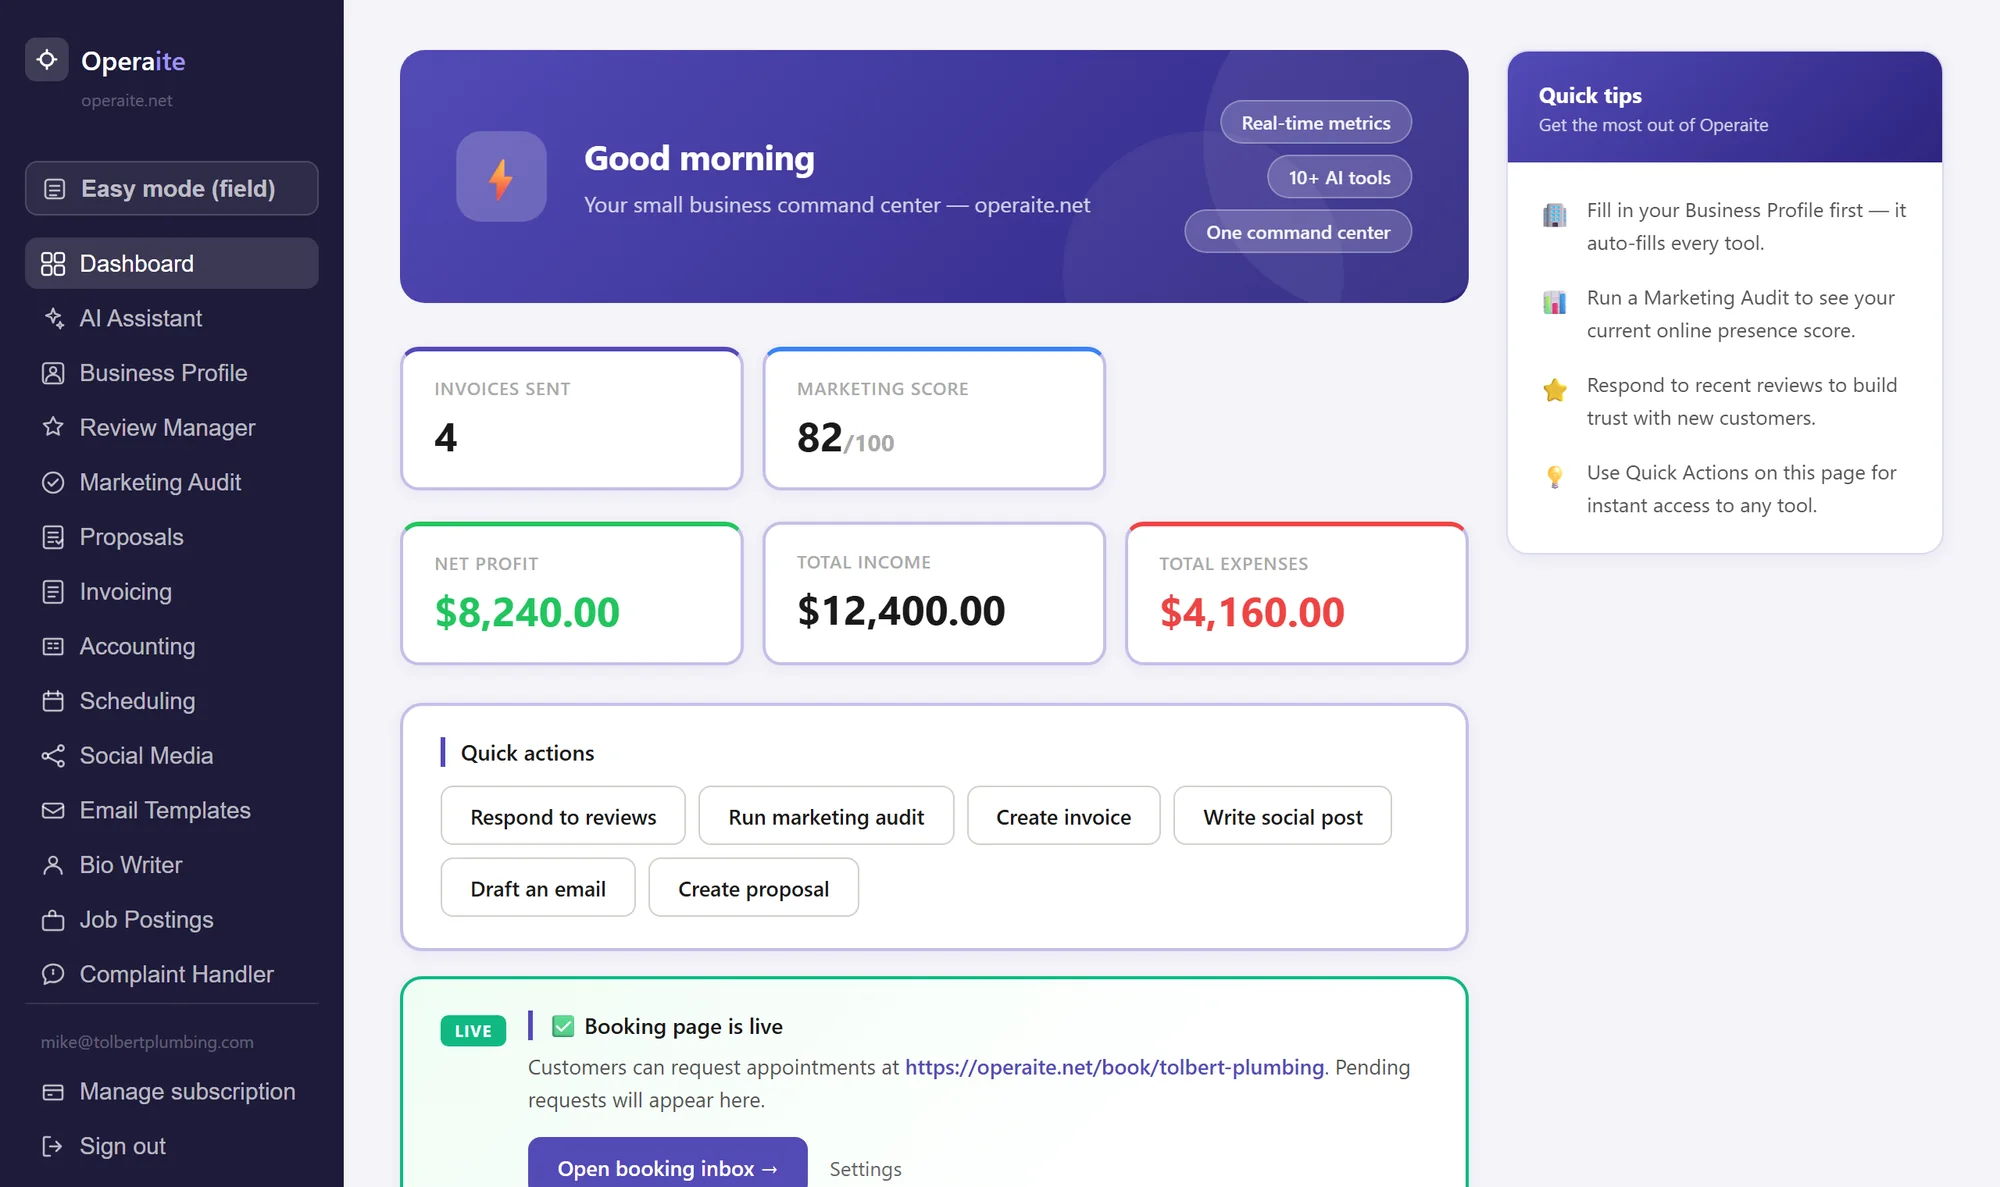
Task: Click the Sign out arrow icon
Action: (53, 1146)
